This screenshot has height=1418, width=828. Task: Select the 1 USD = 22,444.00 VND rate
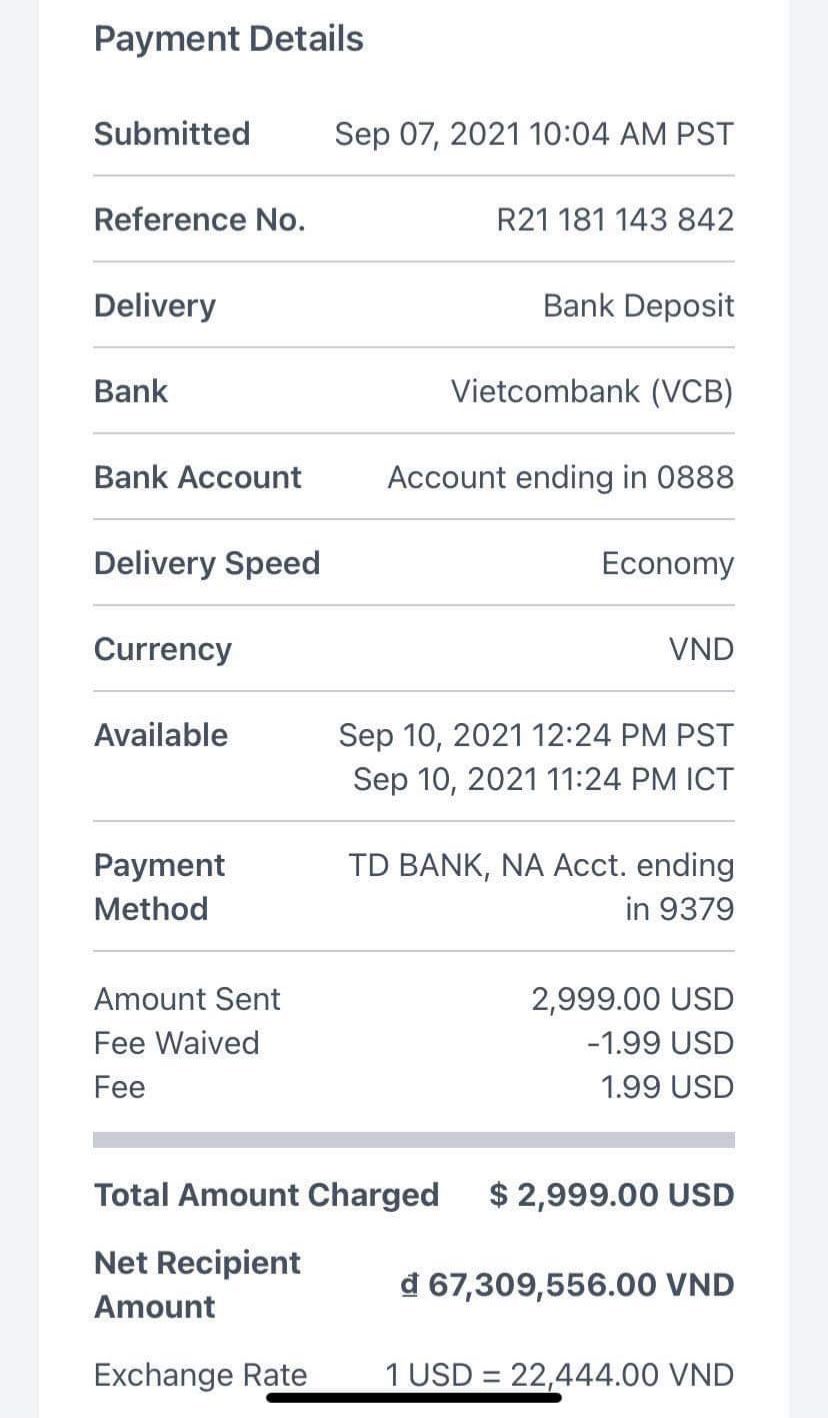point(559,1375)
